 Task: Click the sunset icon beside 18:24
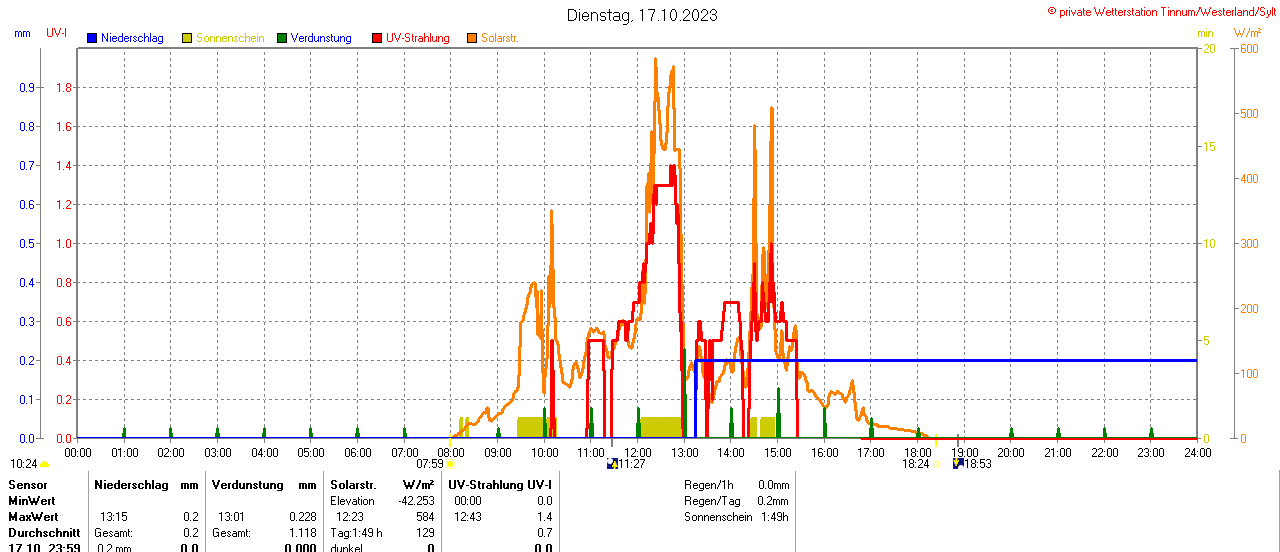pyautogui.click(x=936, y=464)
